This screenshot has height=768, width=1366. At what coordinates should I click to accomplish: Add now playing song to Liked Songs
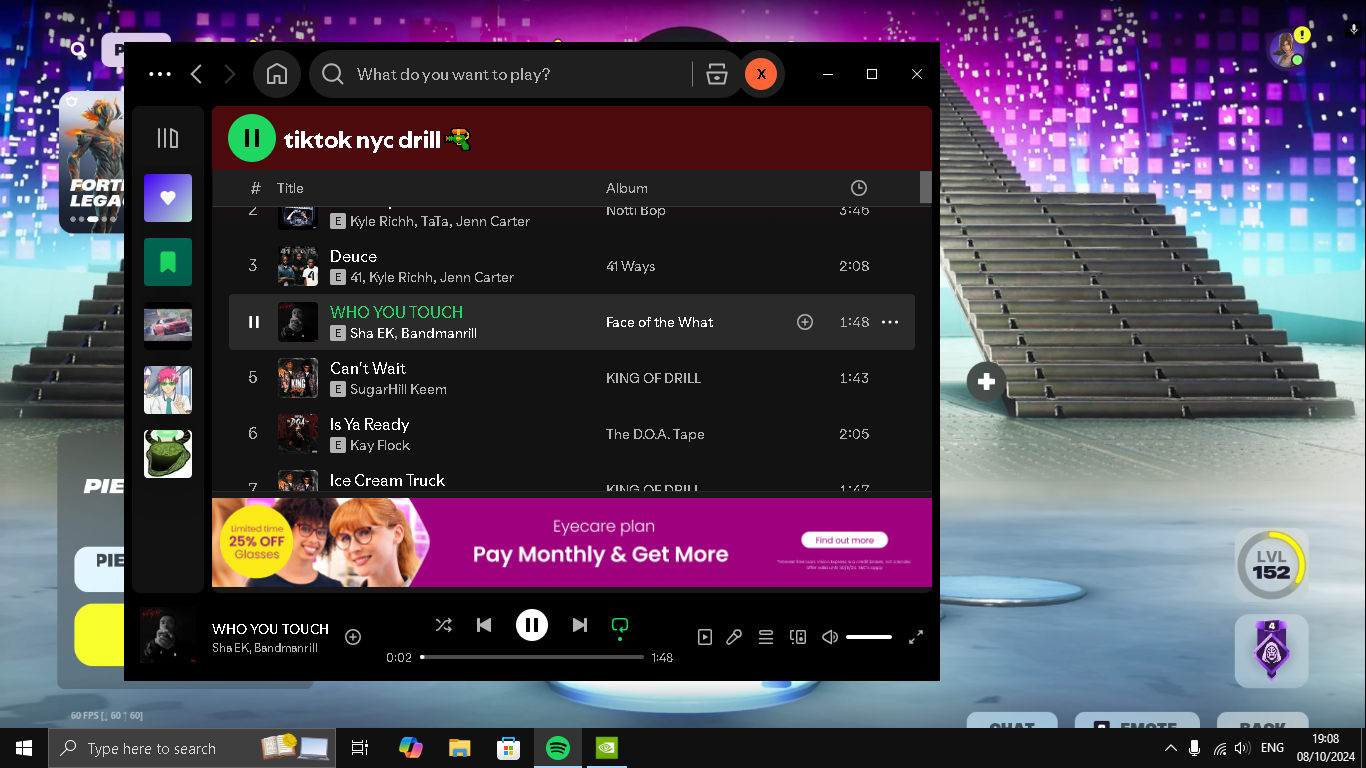[x=353, y=637]
